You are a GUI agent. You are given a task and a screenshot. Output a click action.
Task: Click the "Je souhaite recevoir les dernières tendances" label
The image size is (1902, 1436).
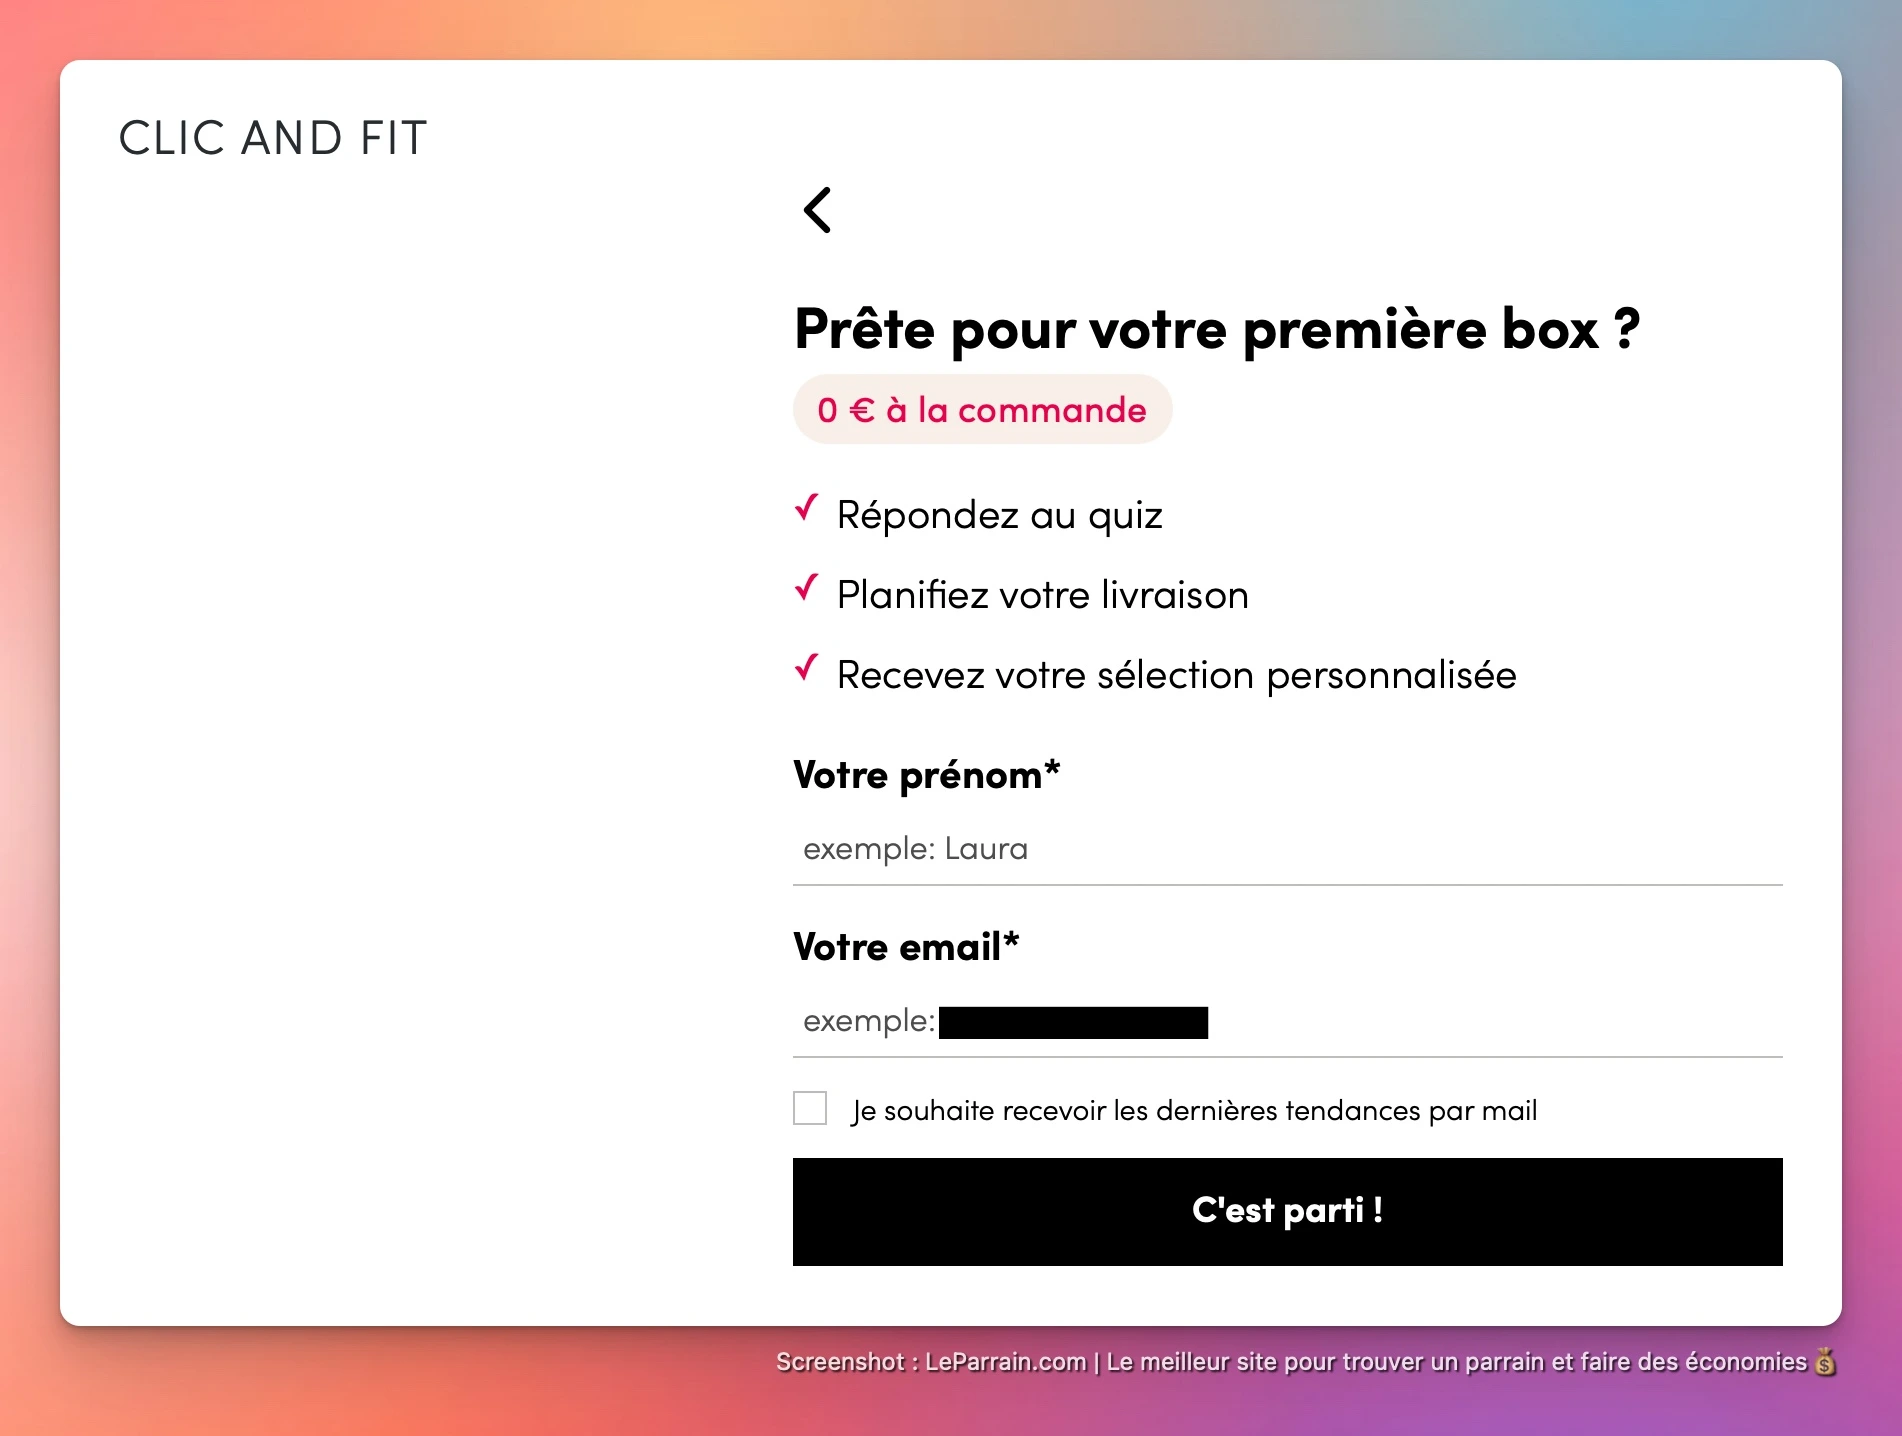coord(1194,1111)
